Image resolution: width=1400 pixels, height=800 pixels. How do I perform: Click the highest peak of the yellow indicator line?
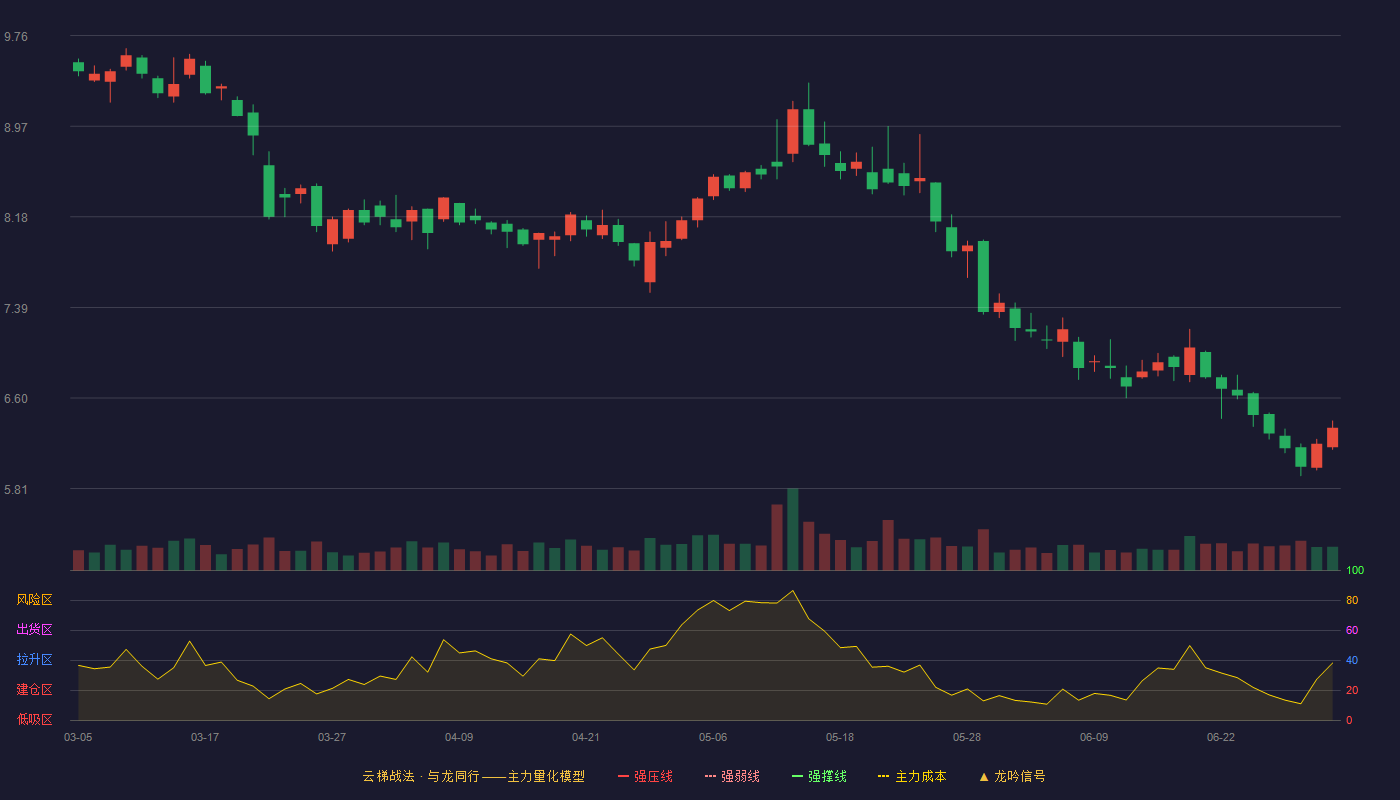coord(793,591)
